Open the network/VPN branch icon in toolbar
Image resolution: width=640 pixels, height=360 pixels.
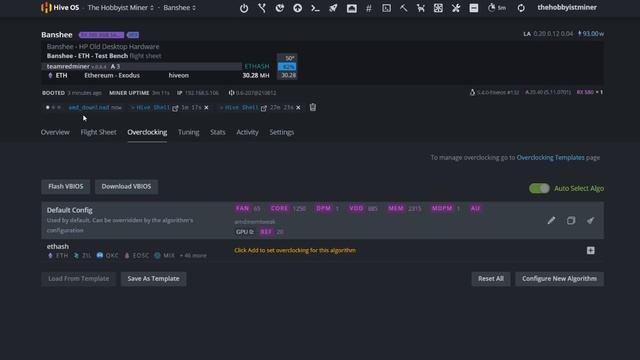pos(262,8)
